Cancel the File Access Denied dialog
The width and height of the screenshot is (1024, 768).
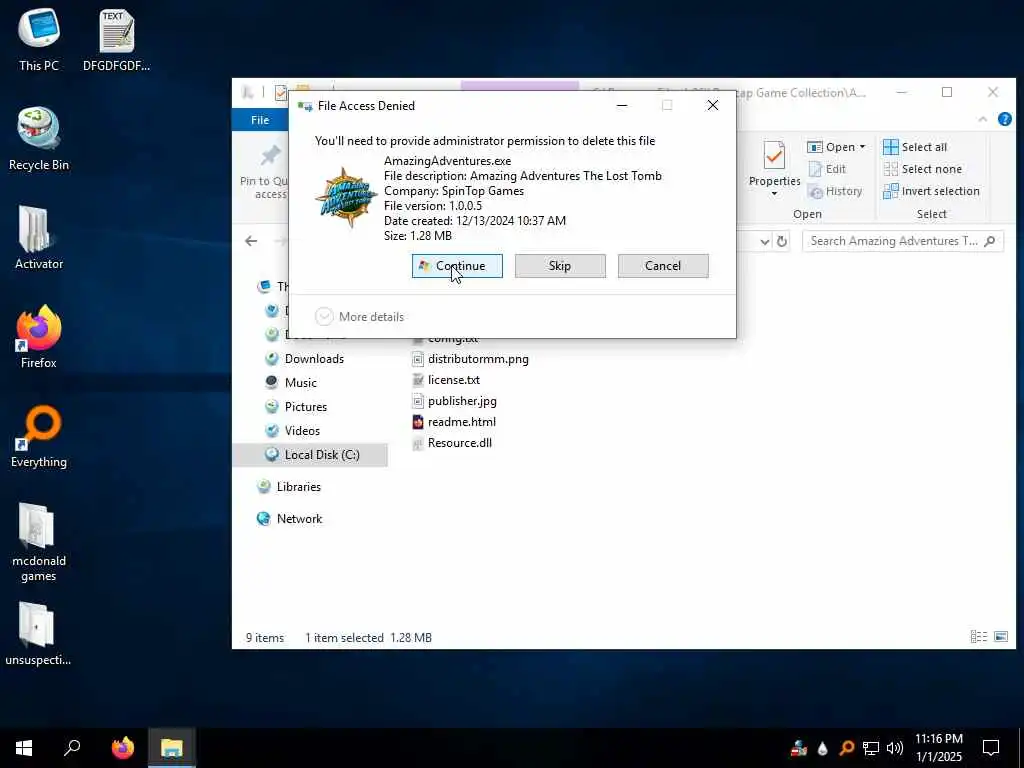pyautogui.click(x=663, y=266)
